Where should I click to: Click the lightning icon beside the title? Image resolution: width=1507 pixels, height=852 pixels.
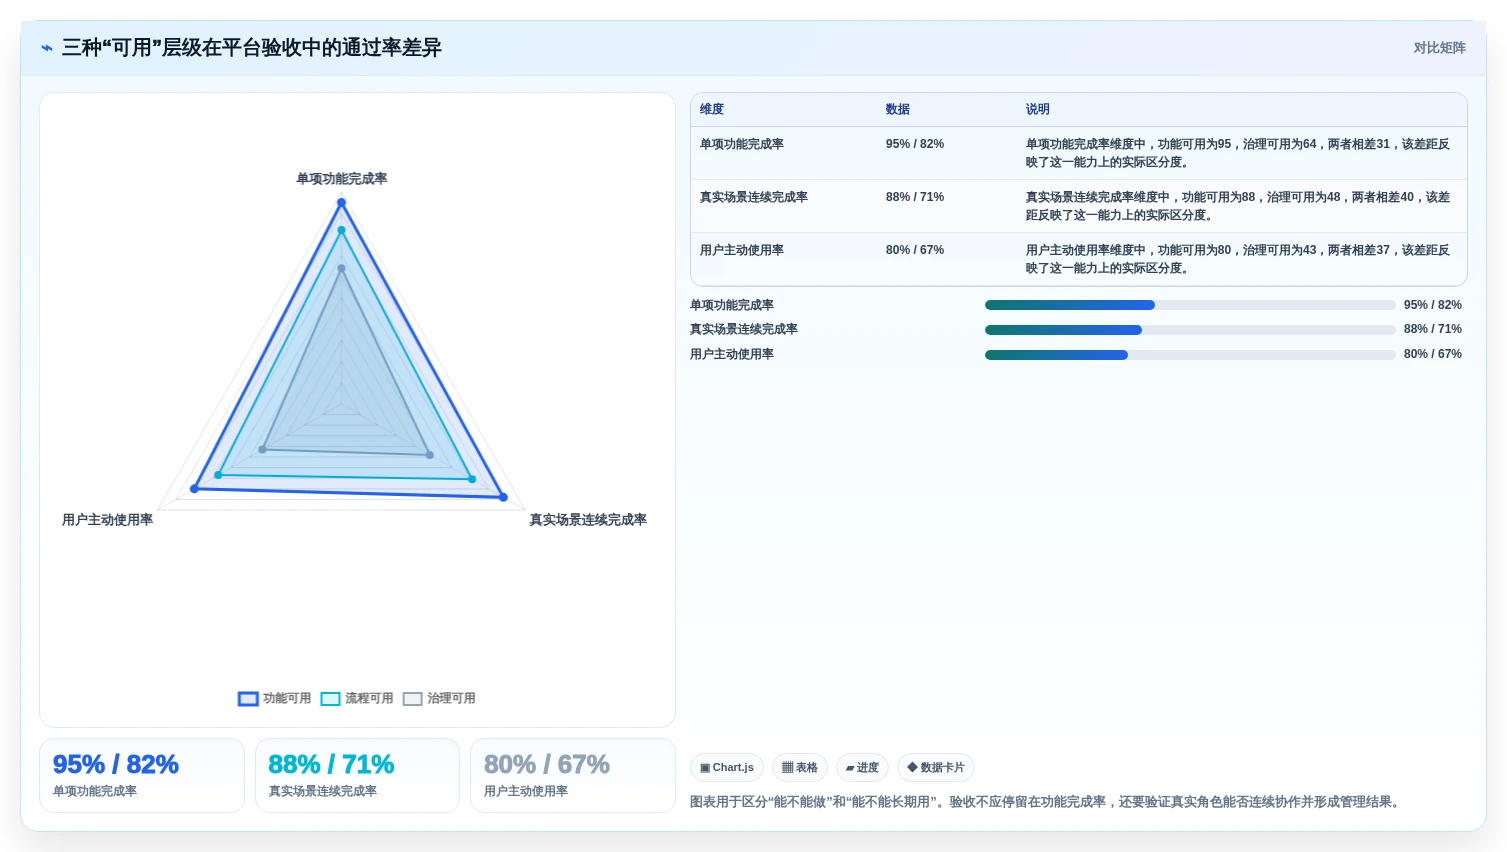pos(47,48)
